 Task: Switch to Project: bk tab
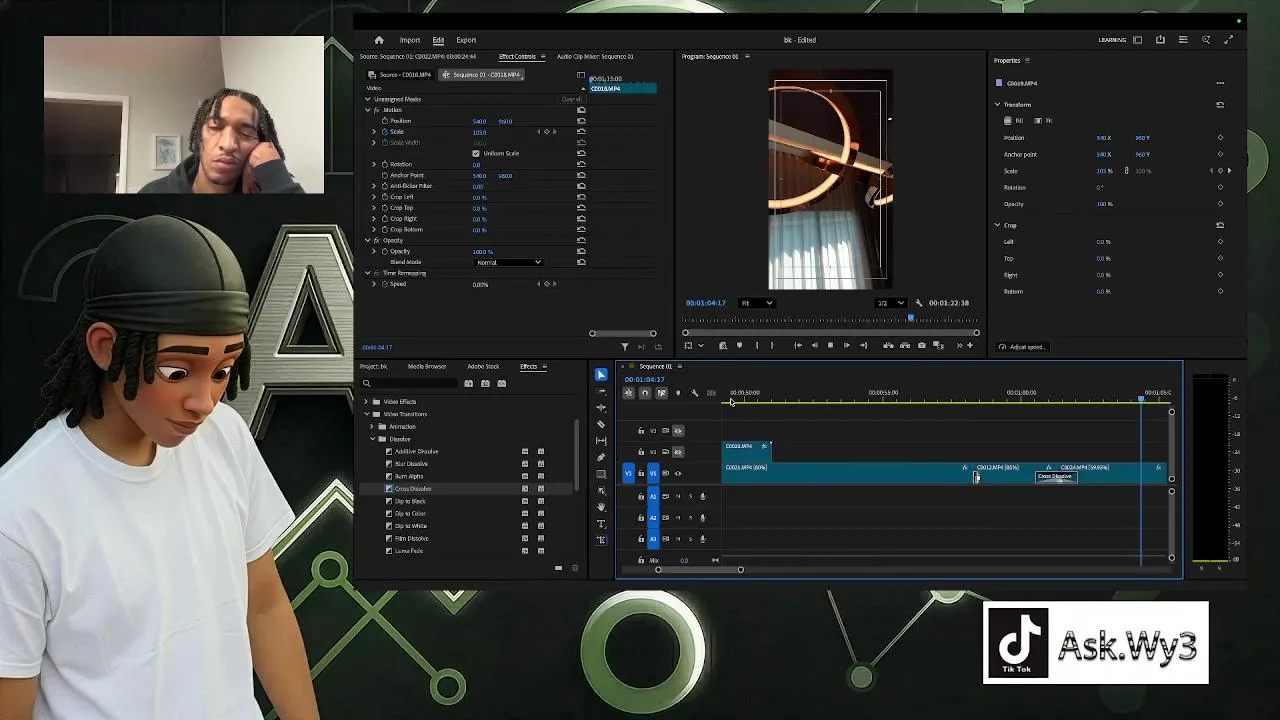coord(374,367)
